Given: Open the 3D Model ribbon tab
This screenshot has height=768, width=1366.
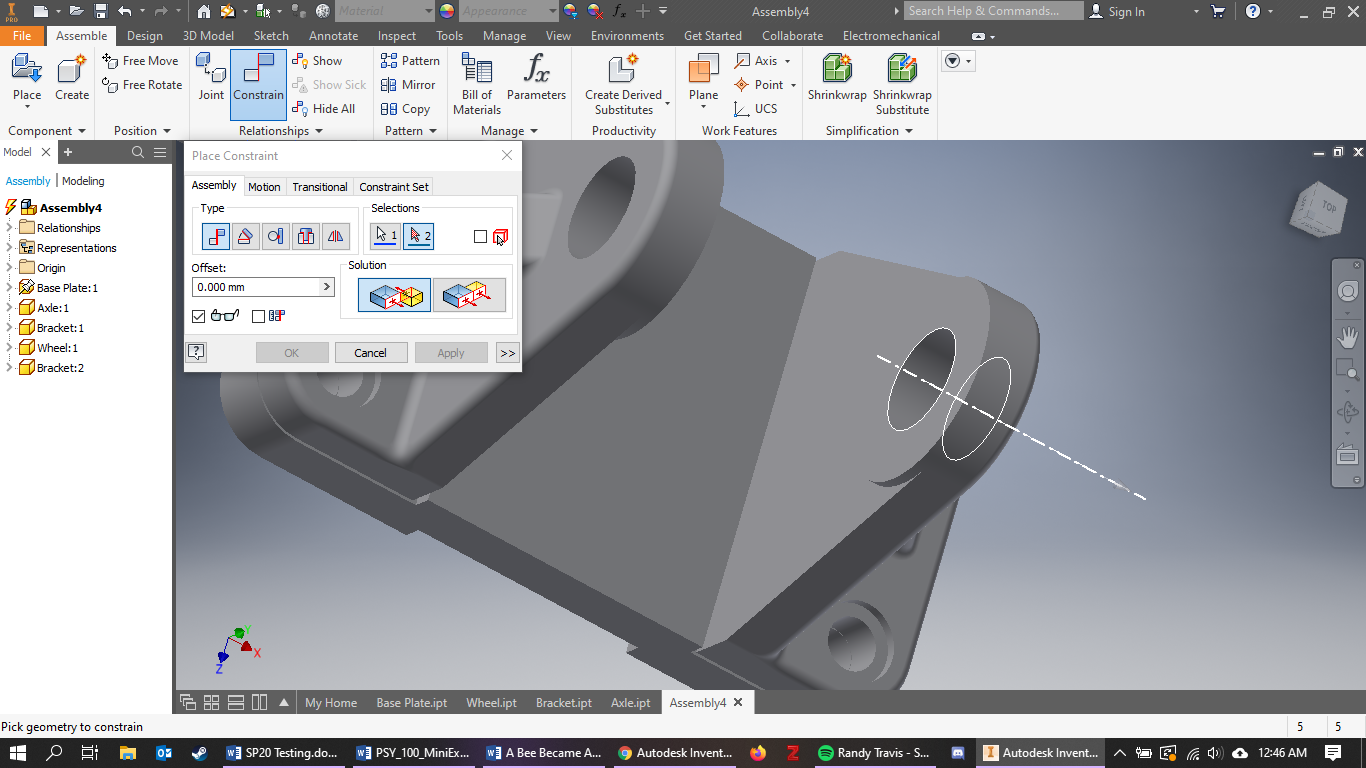Looking at the screenshot, I should (x=208, y=36).
